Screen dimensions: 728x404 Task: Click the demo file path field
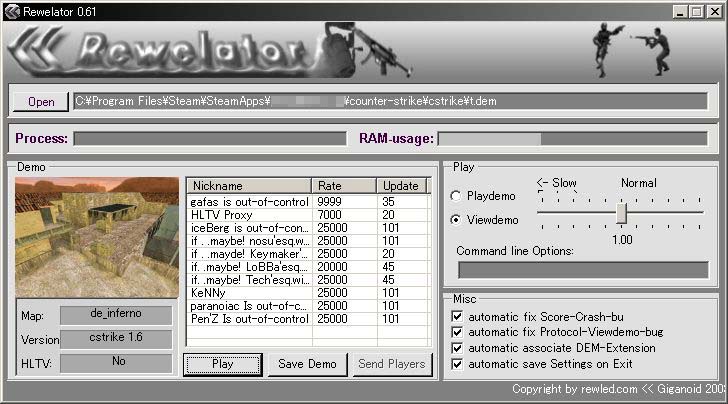point(390,101)
